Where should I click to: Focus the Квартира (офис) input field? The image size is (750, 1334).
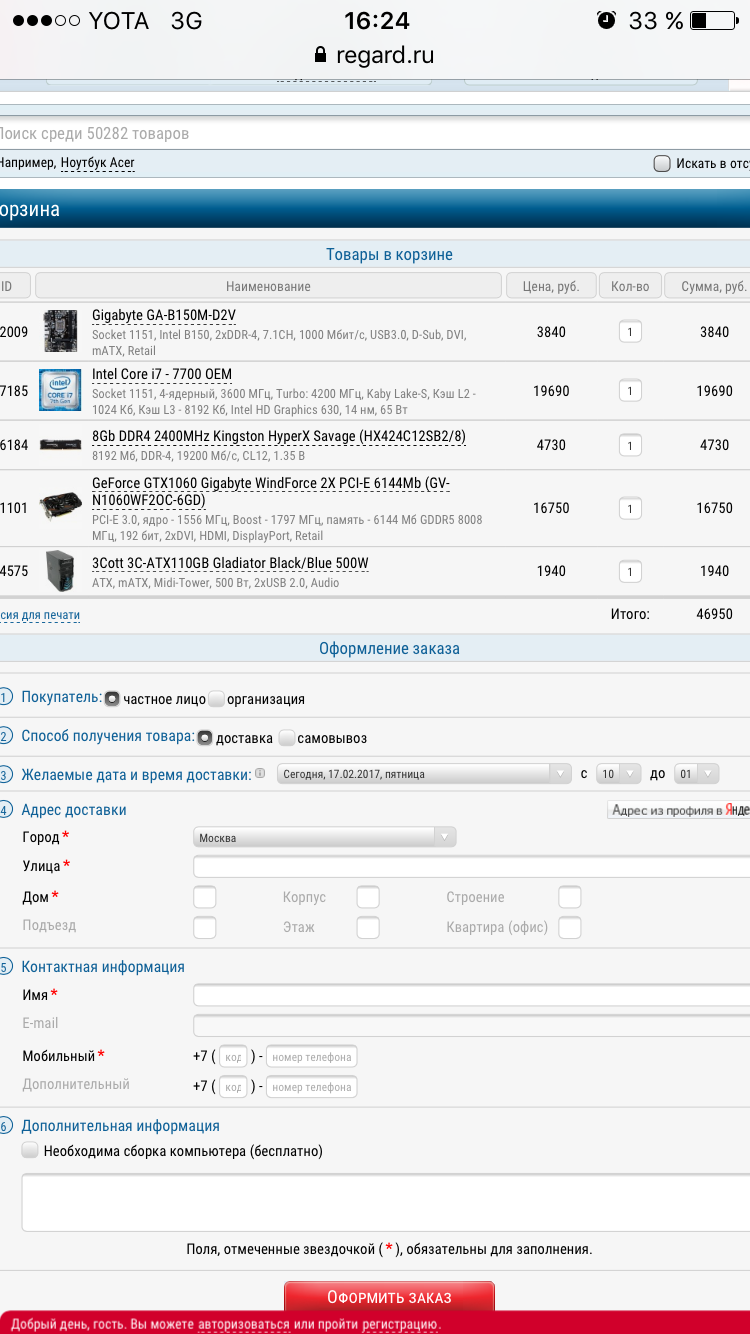(x=570, y=927)
